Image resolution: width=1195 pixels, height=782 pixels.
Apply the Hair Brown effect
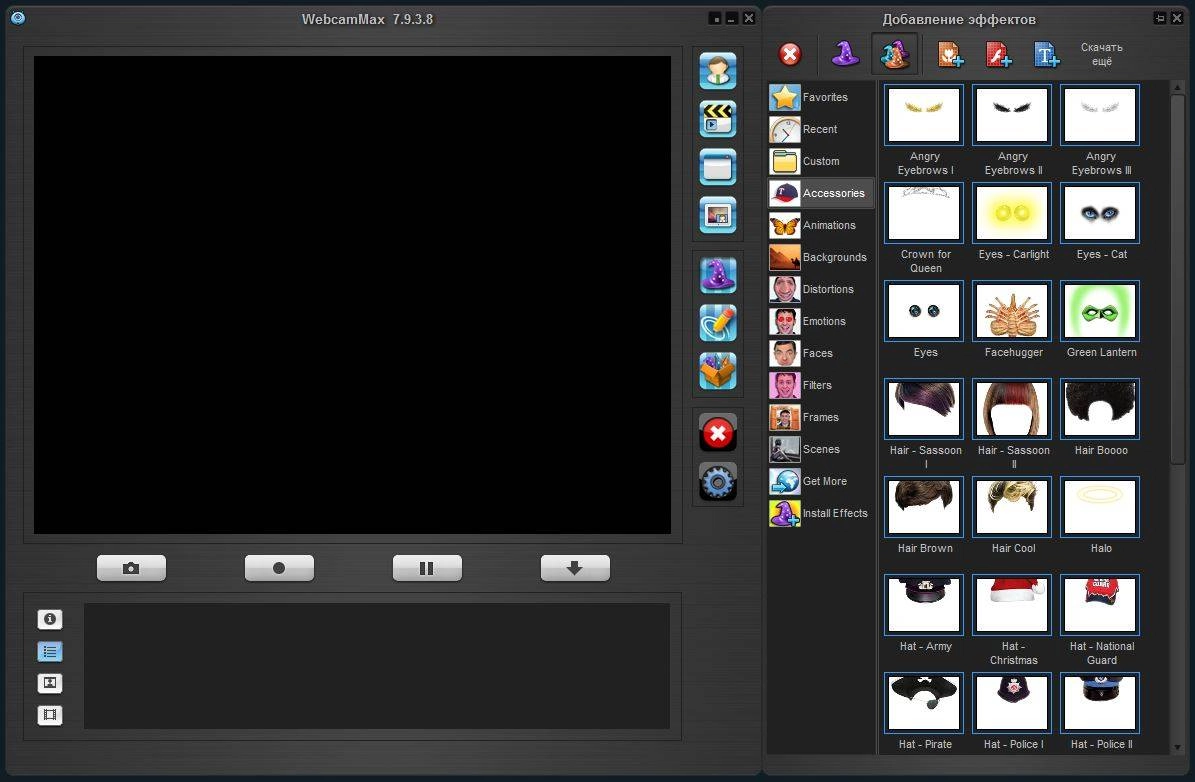coord(924,507)
